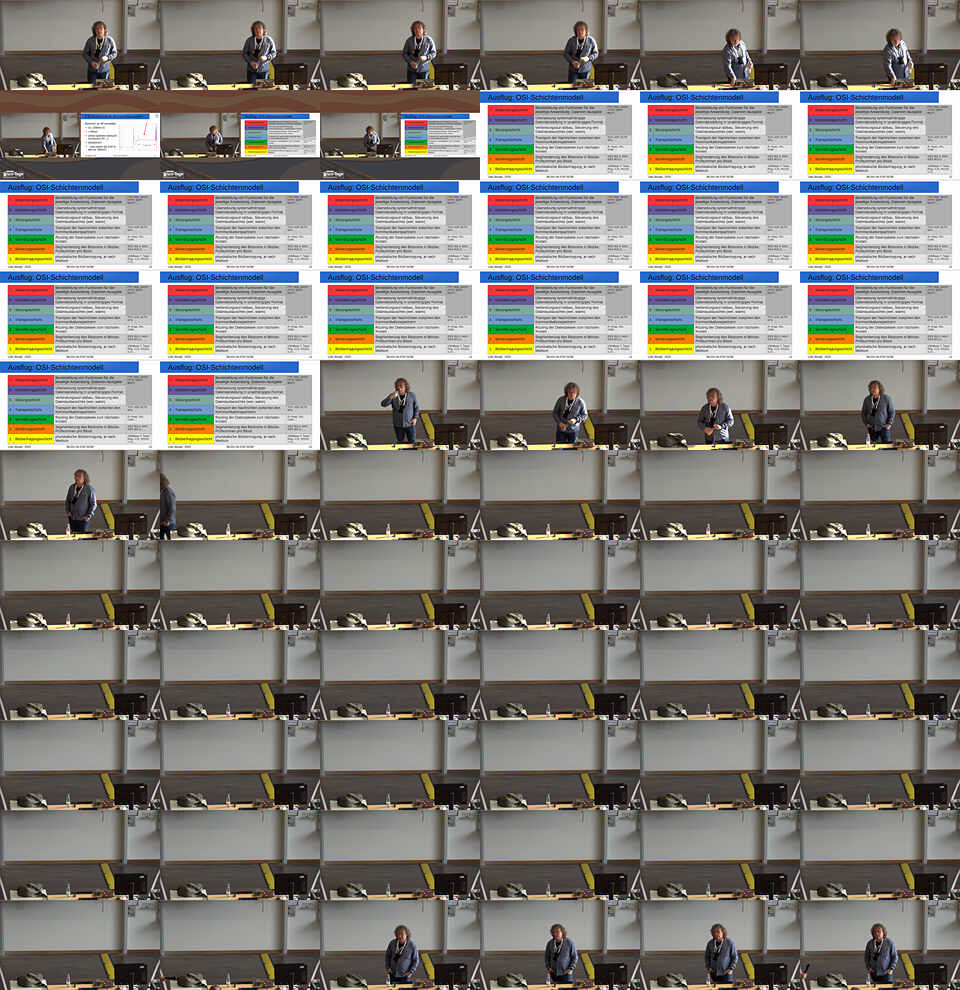Screen dimensions: 960x990
Task: Select the last full-screen OSI-Schichtenmodell slide frame
Action: click(x=240, y=405)
